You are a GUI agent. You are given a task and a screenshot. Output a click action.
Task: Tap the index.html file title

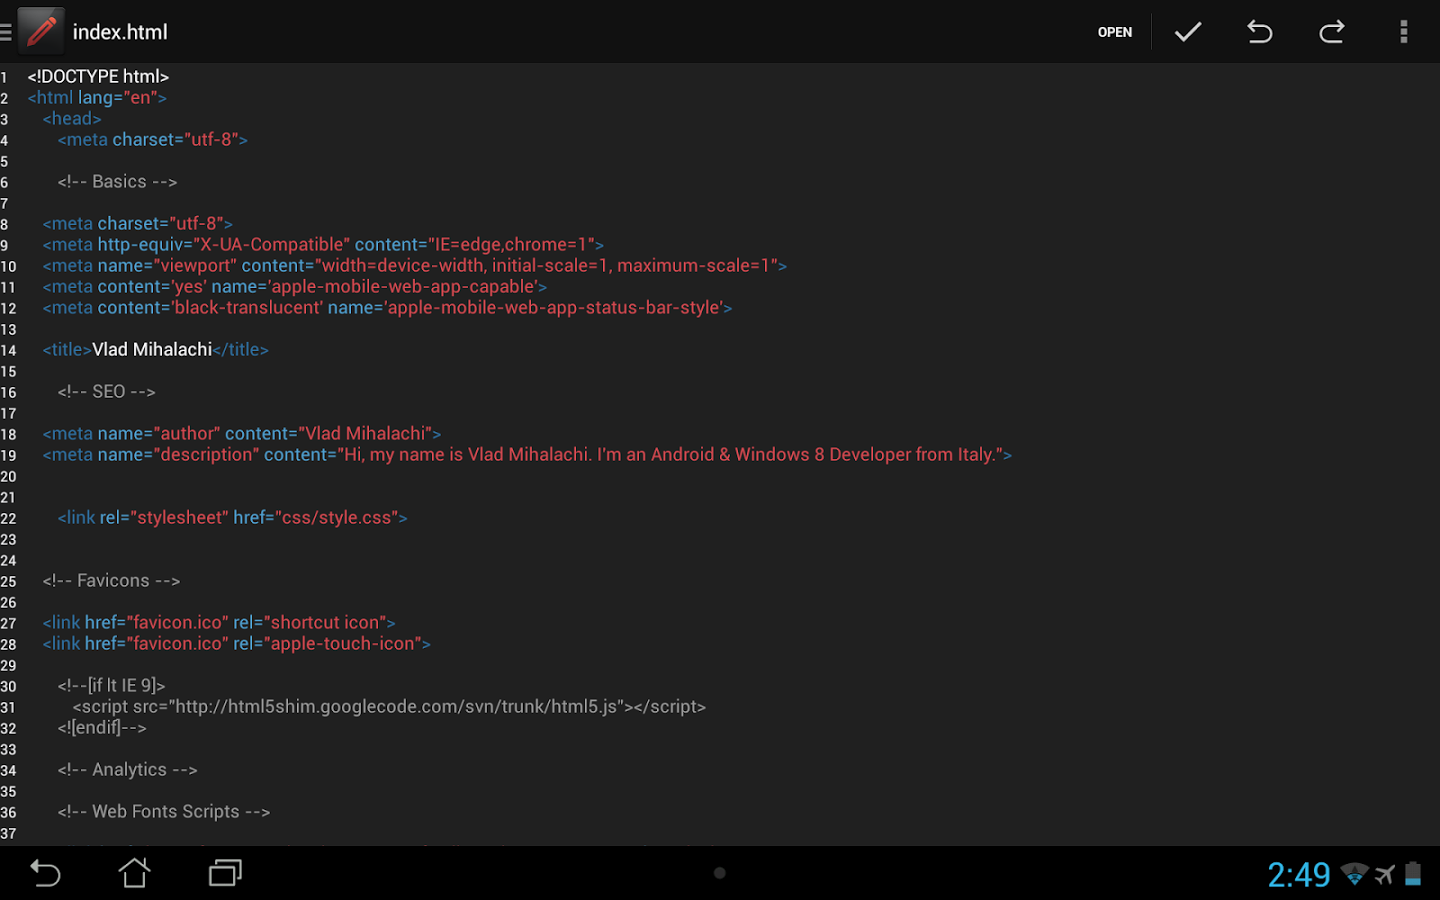pyautogui.click(x=120, y=32)
